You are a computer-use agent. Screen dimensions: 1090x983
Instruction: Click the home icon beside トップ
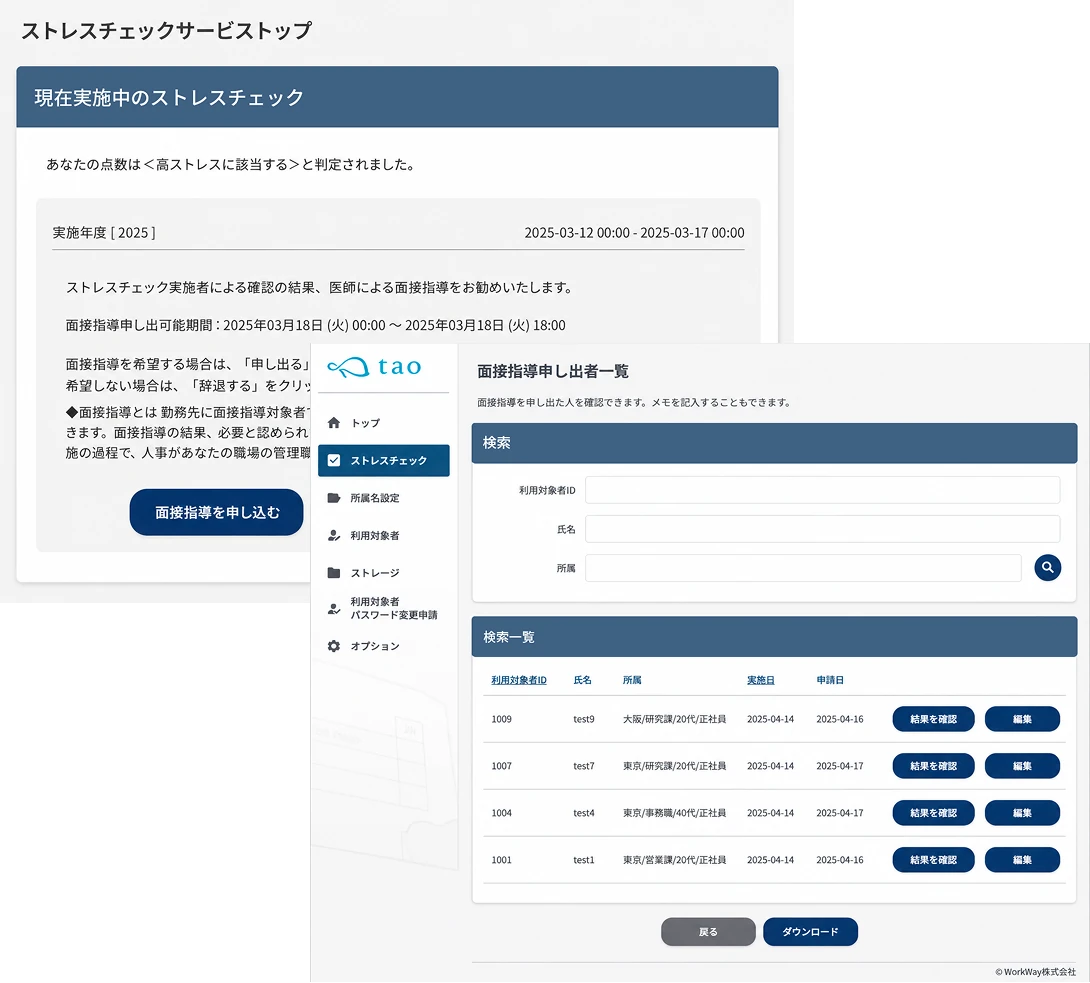tap(334, 423)
